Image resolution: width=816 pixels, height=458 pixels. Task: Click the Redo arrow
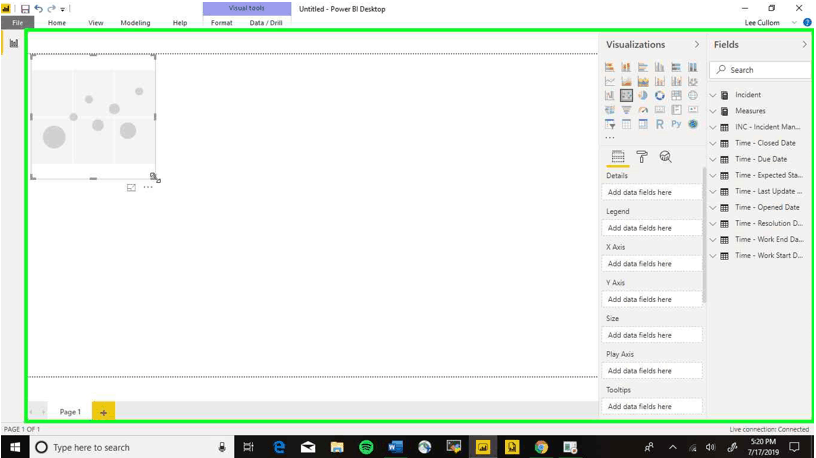pyautogui.click(x=51, y=9)
